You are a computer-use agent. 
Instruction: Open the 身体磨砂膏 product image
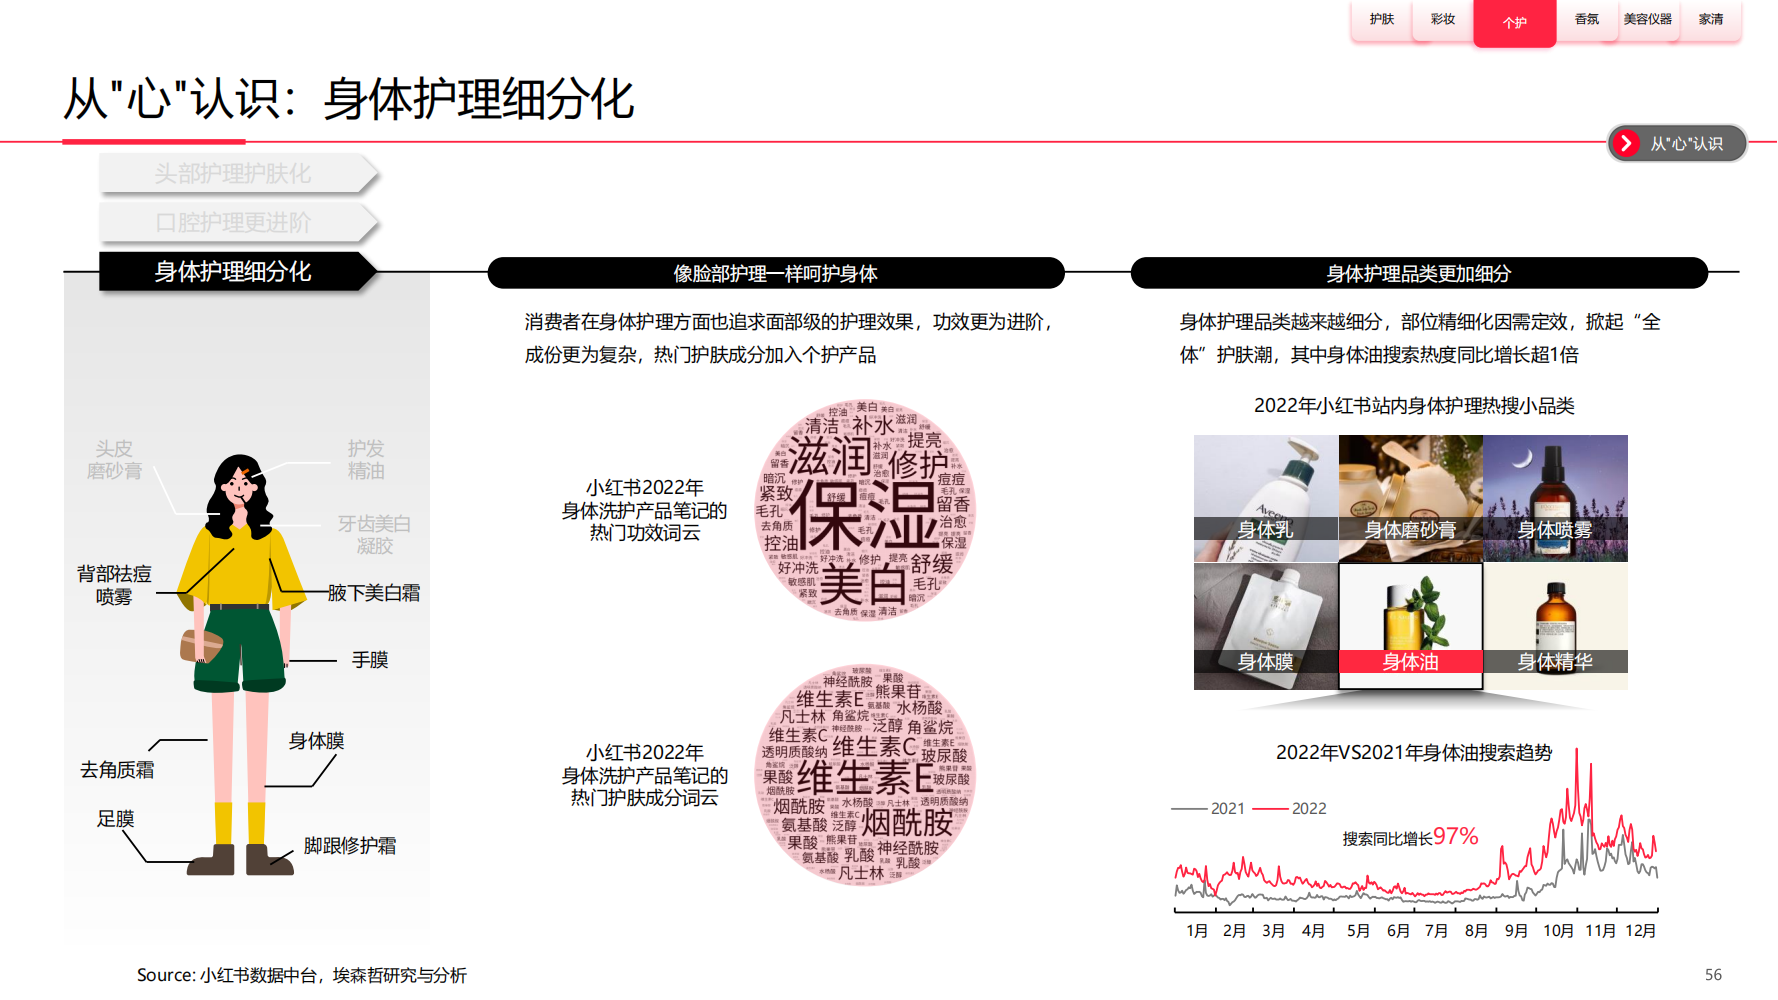point(1410,498)
